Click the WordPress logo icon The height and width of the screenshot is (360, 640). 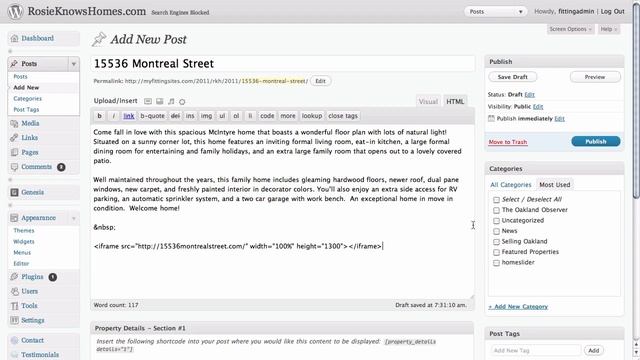click(x=16, y=11)
